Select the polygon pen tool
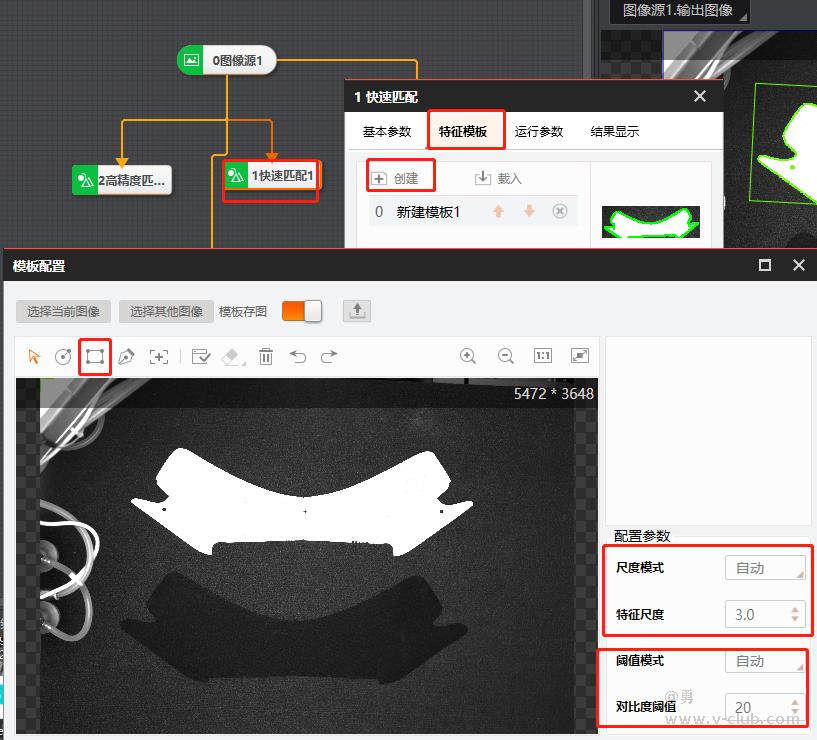The height and width of the screenshot is (740, 817). click(126, 356)
